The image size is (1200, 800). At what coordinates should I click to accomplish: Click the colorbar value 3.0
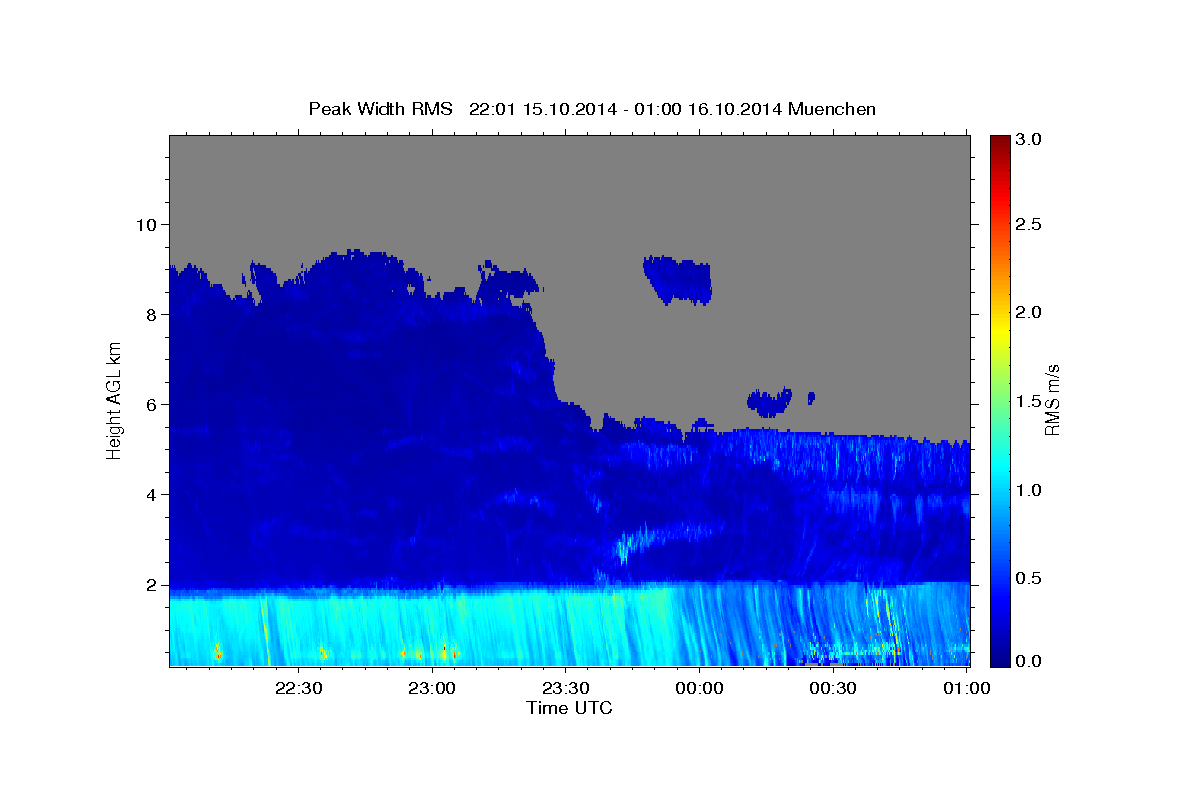1031,140
